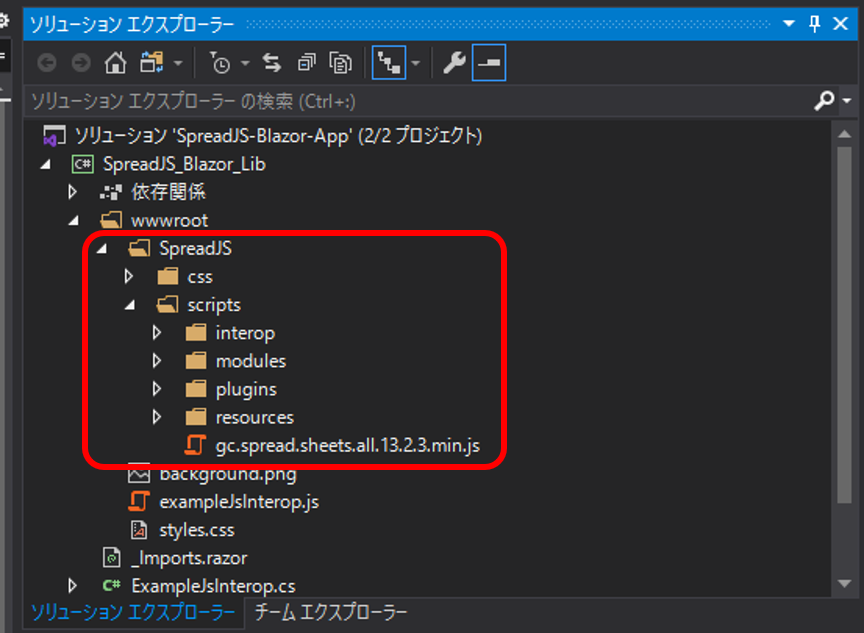Select the scripts folder
This screenshot has height=633, width=864.
click(x=214, y=305)
